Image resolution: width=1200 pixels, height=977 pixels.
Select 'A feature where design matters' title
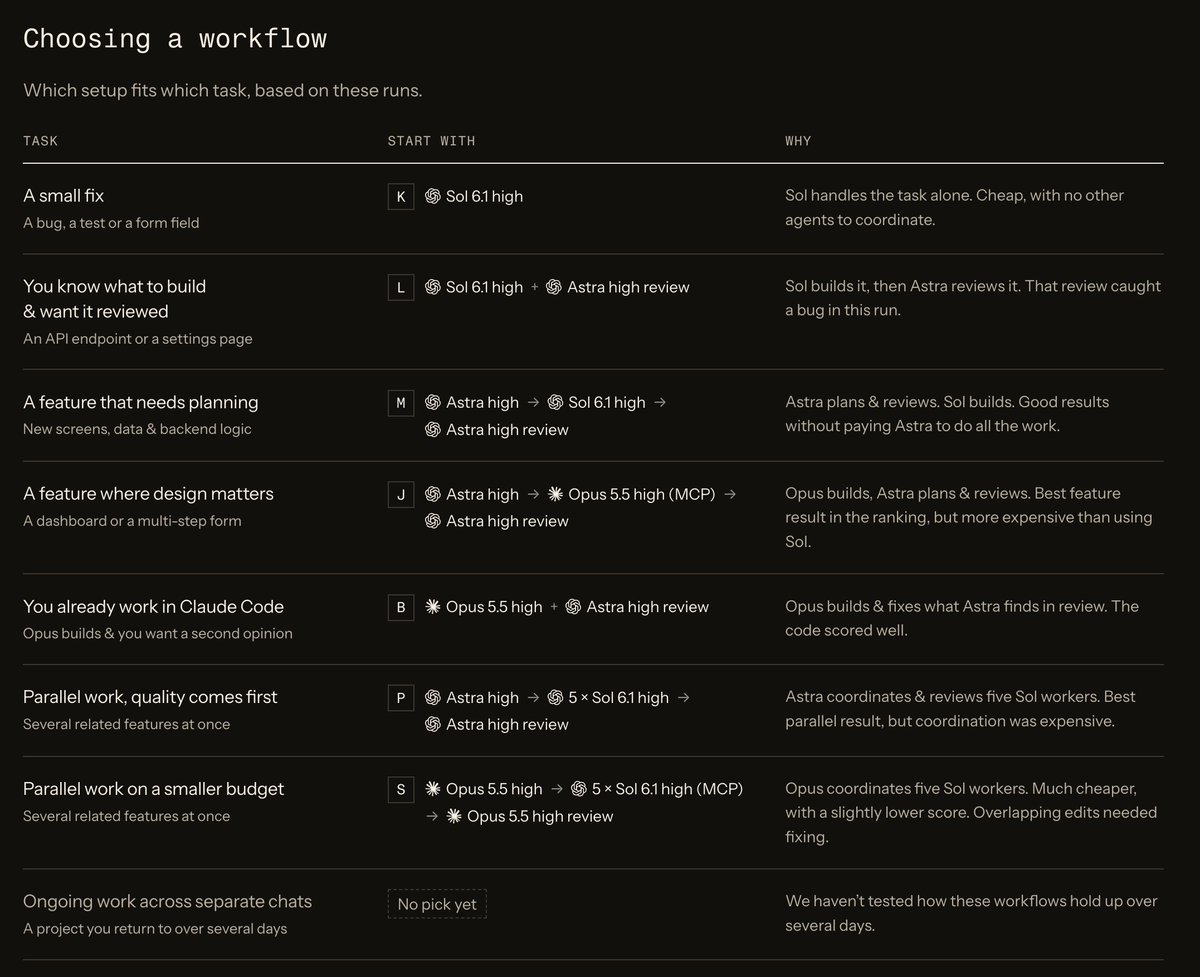(148, 494)
